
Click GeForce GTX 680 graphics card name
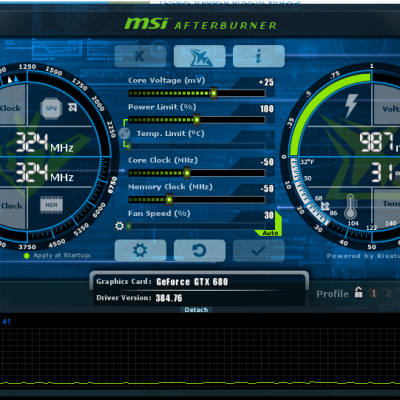click(x=192, y=282)
